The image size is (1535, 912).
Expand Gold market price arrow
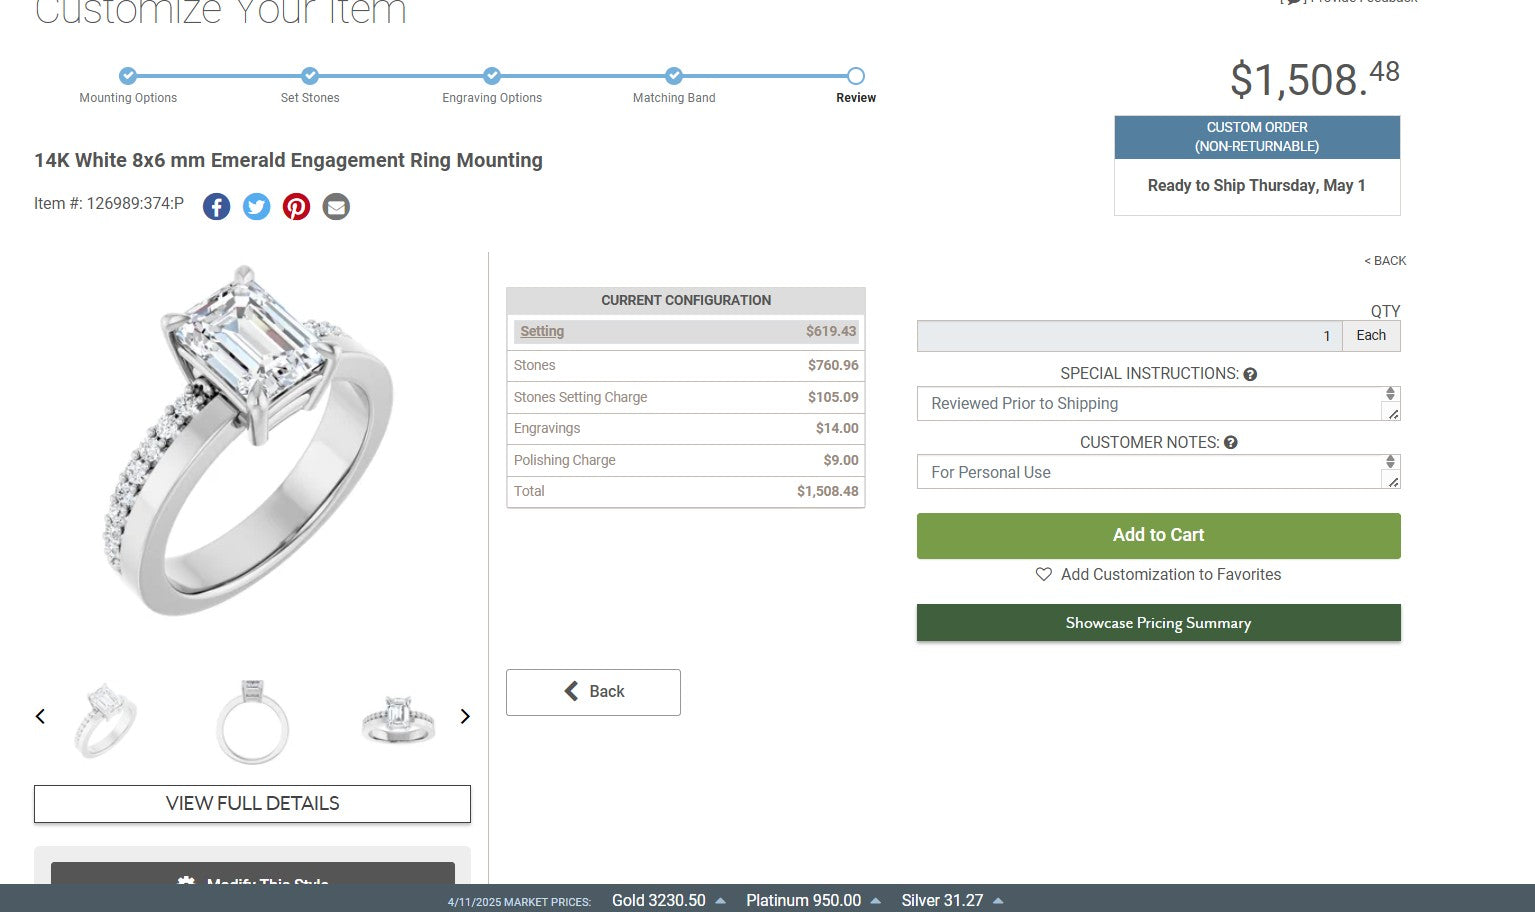(x=720, y=901)
